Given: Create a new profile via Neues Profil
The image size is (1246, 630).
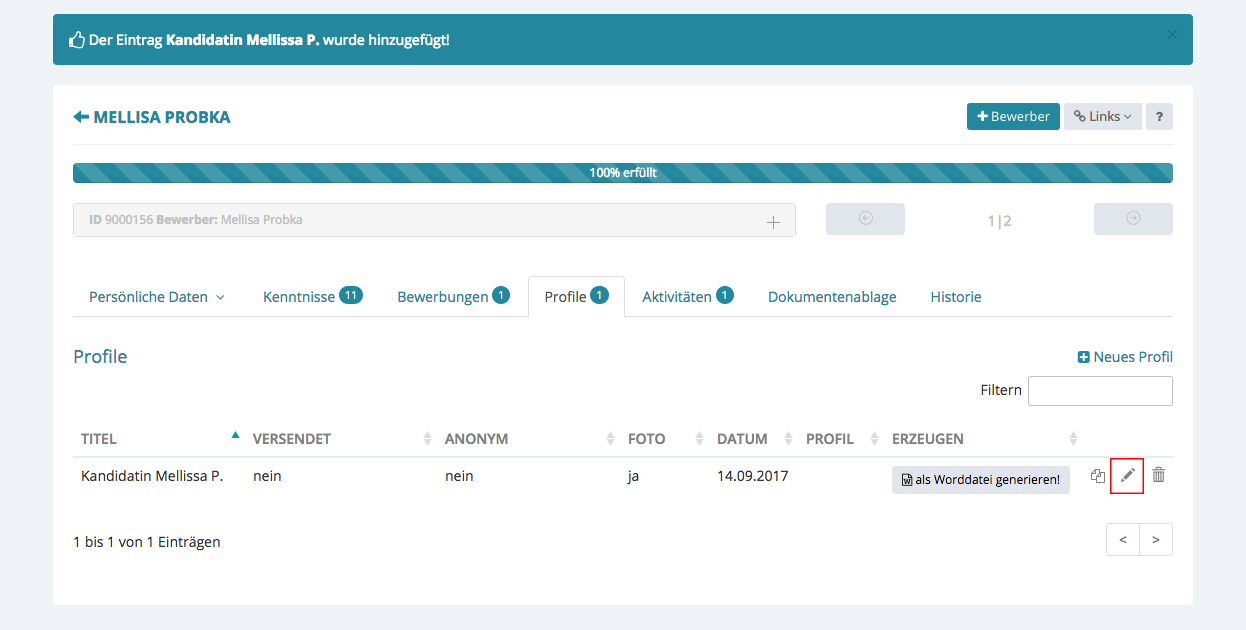Looking at the screenshot, I should coord(1124,357).
